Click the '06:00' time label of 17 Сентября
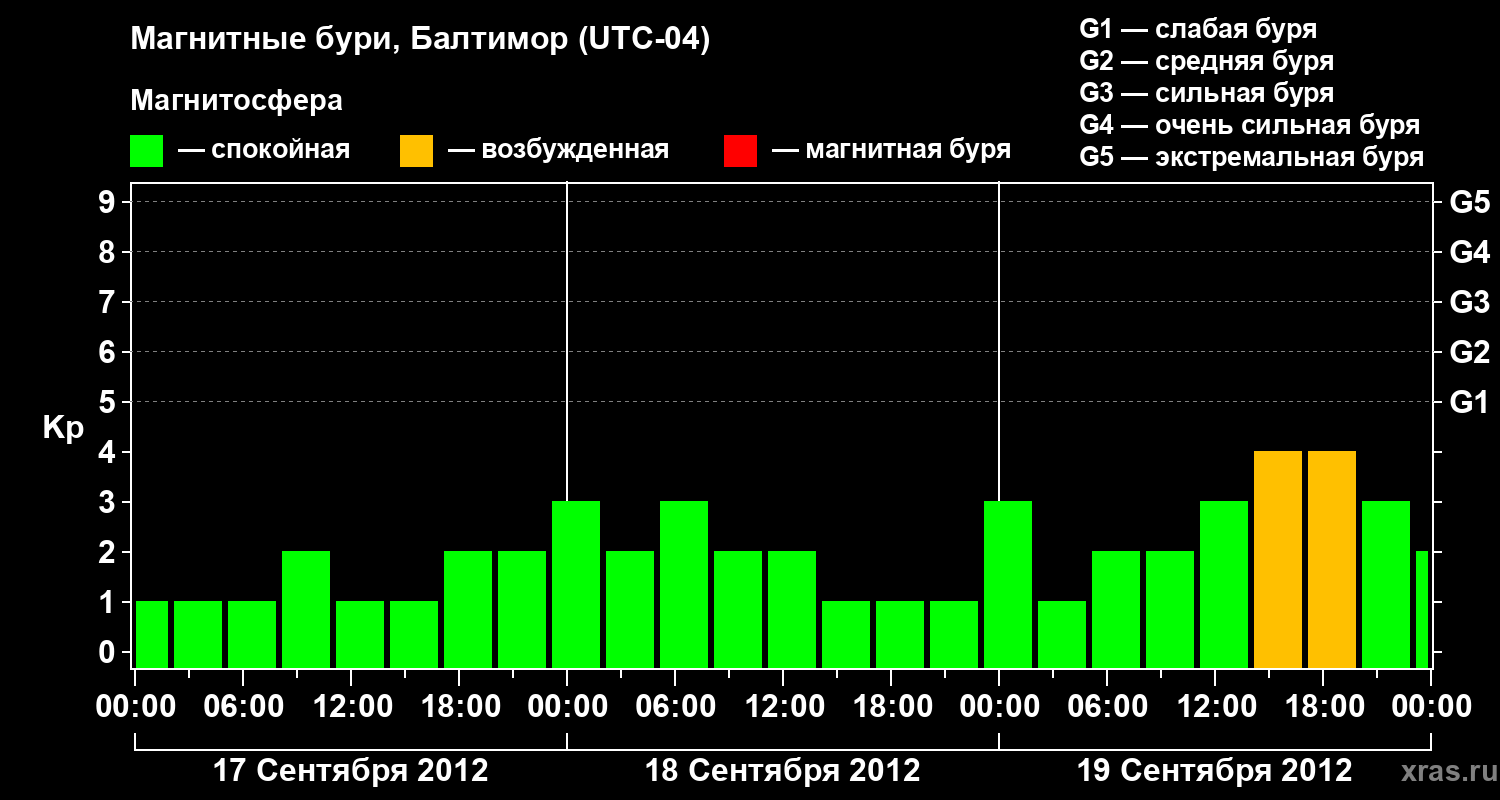The width and height of the screenshot is (1500, 800). tap(242, 707)
